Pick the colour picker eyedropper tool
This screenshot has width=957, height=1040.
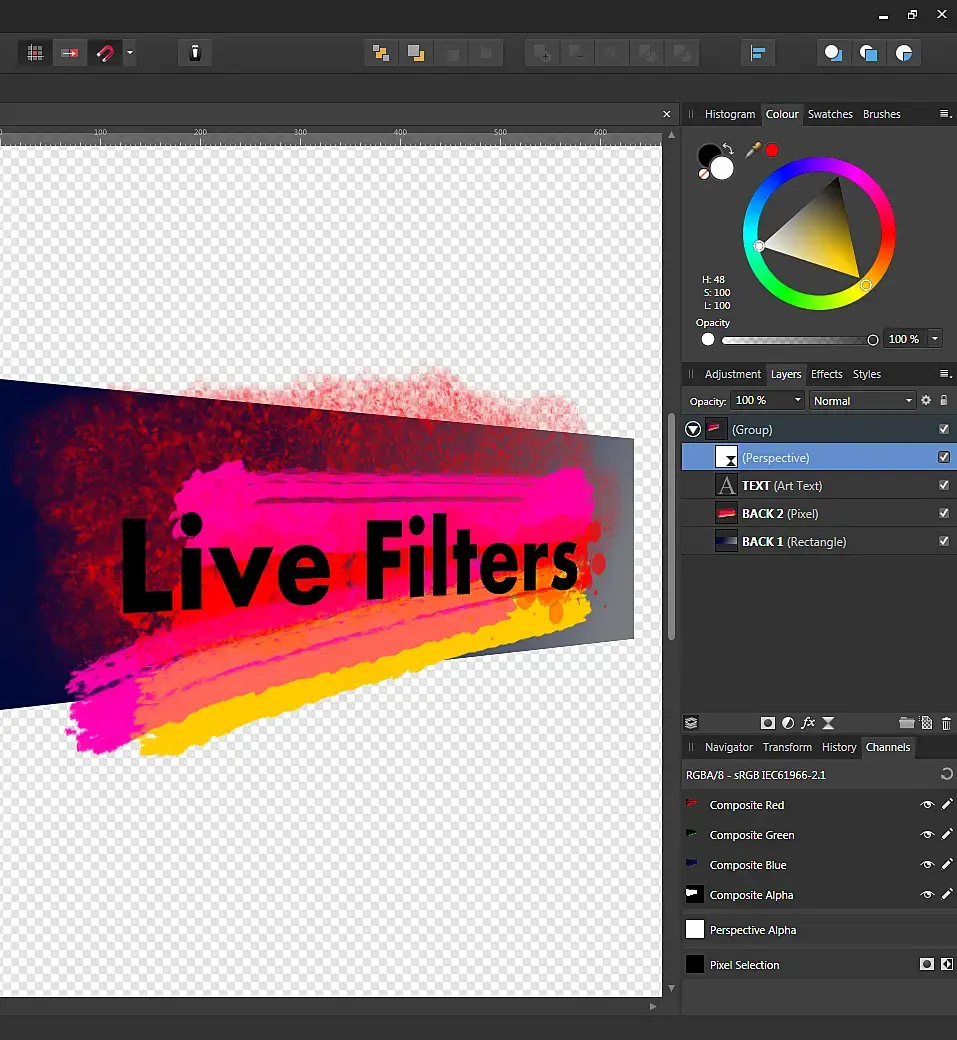click(x=753, y=150)
